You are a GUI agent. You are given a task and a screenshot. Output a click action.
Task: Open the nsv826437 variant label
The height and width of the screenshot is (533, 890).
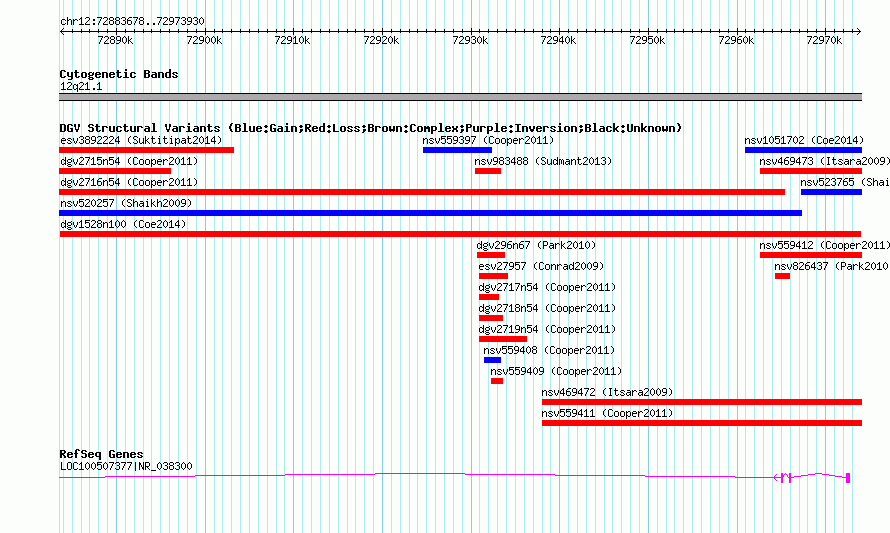(x=832, y=266)
